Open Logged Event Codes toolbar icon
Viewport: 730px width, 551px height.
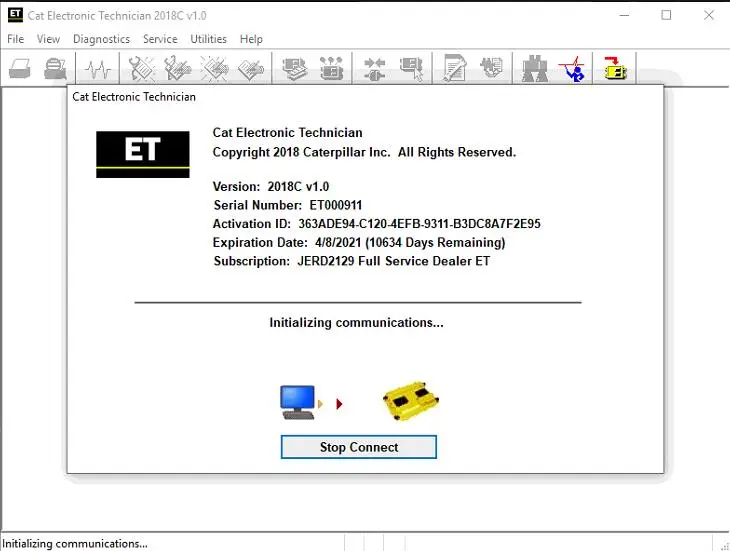pos(250,69)
